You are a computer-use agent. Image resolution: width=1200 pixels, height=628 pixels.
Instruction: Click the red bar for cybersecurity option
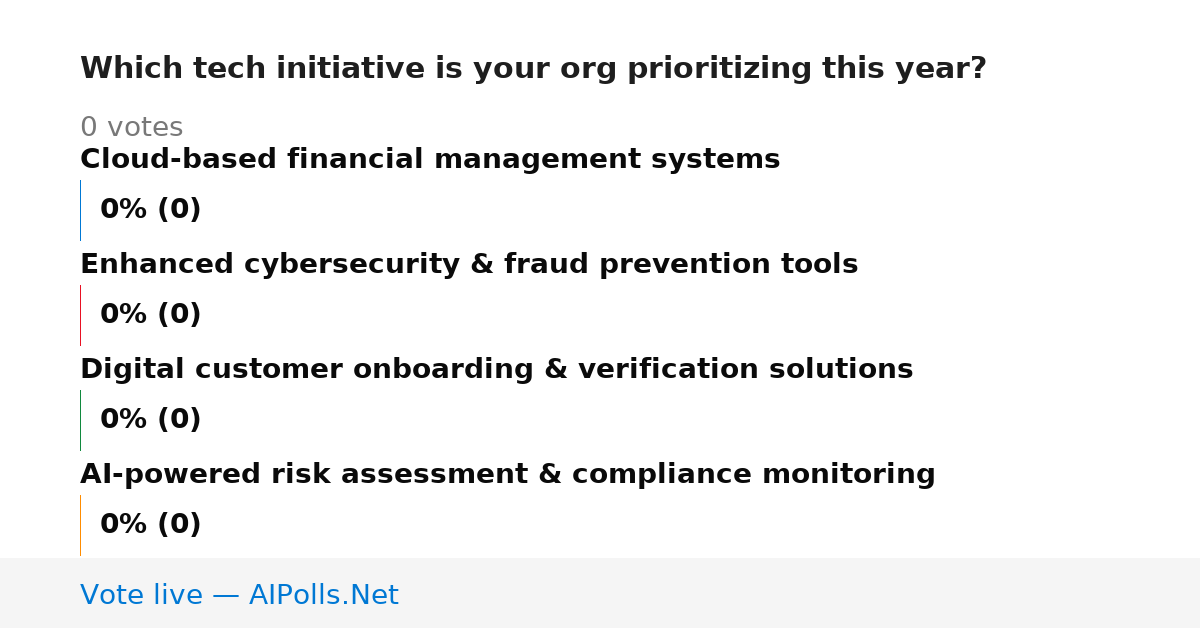80,315
